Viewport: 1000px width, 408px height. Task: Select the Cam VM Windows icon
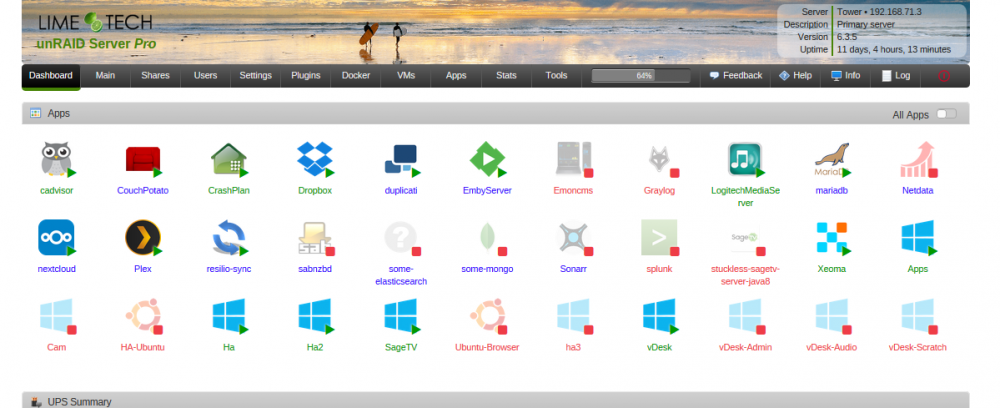[x=56, y=316]
